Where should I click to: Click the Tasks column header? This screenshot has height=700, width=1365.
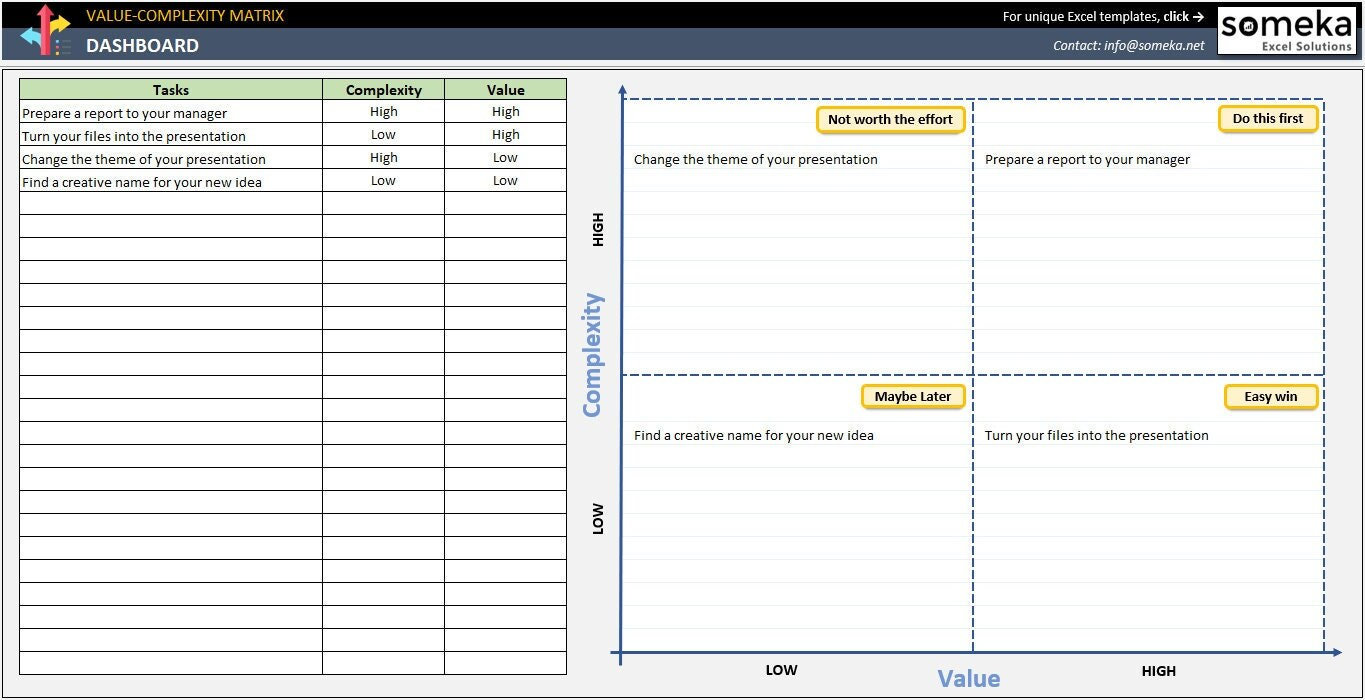[x=170, y=89]
